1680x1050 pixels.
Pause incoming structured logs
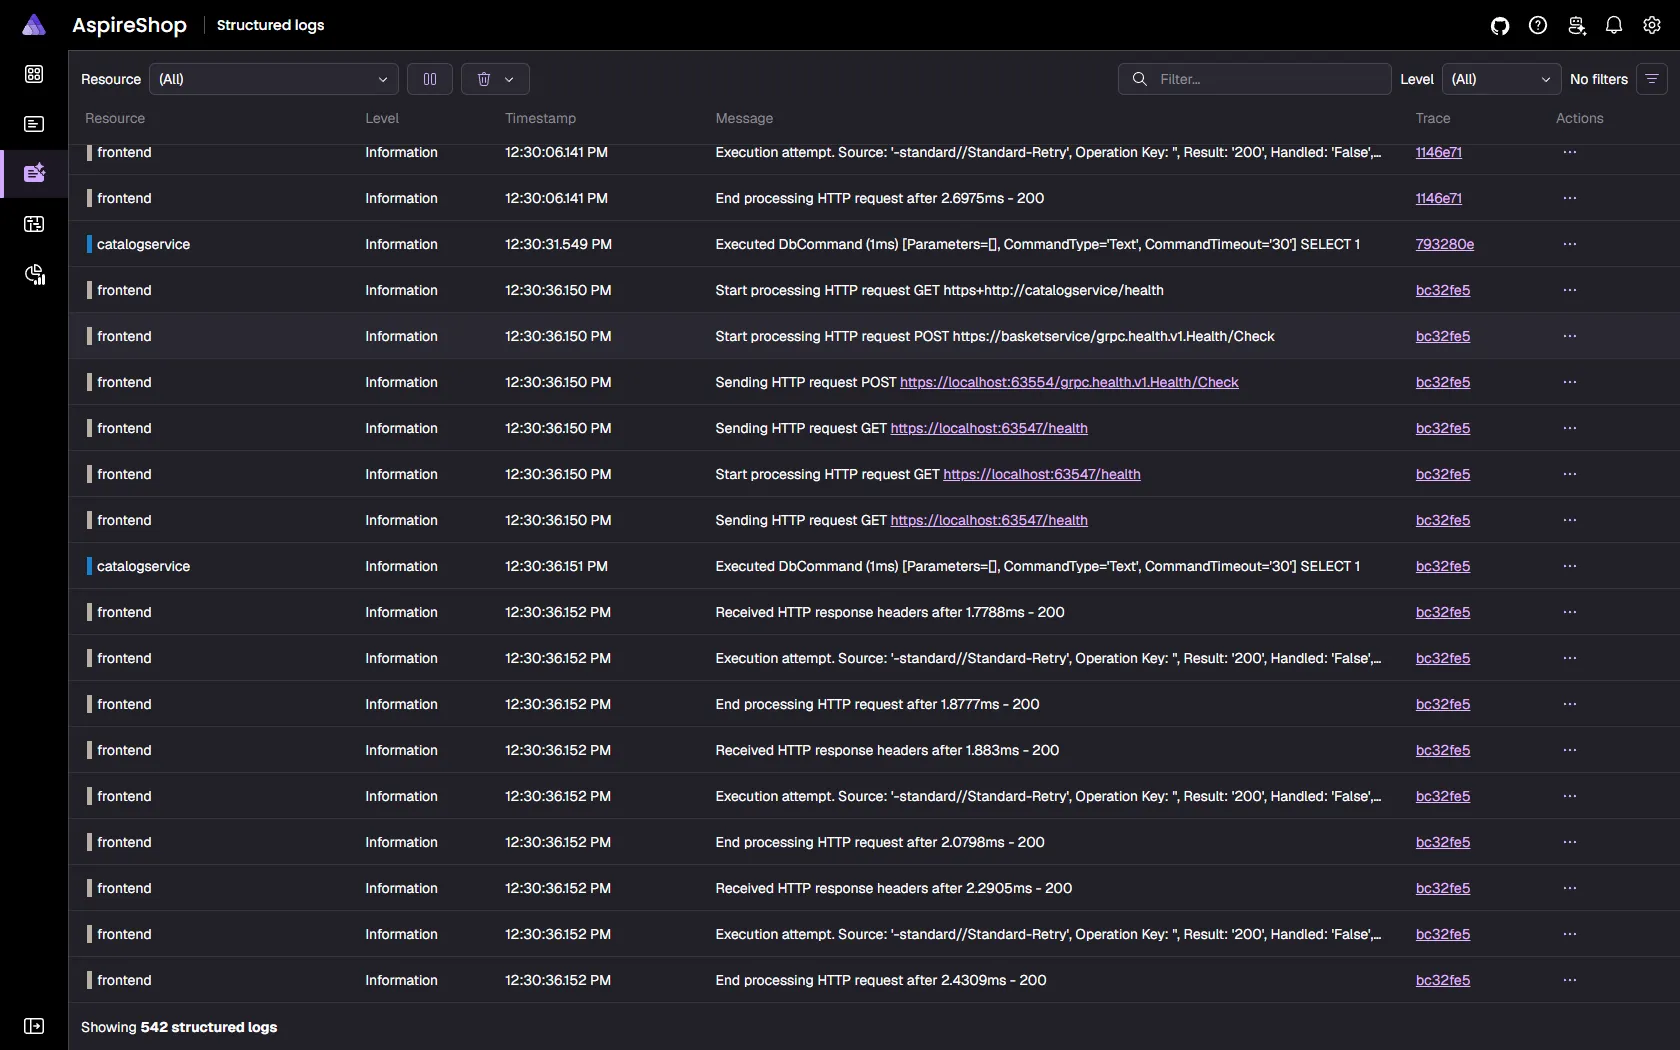click(x=430, y=79)
